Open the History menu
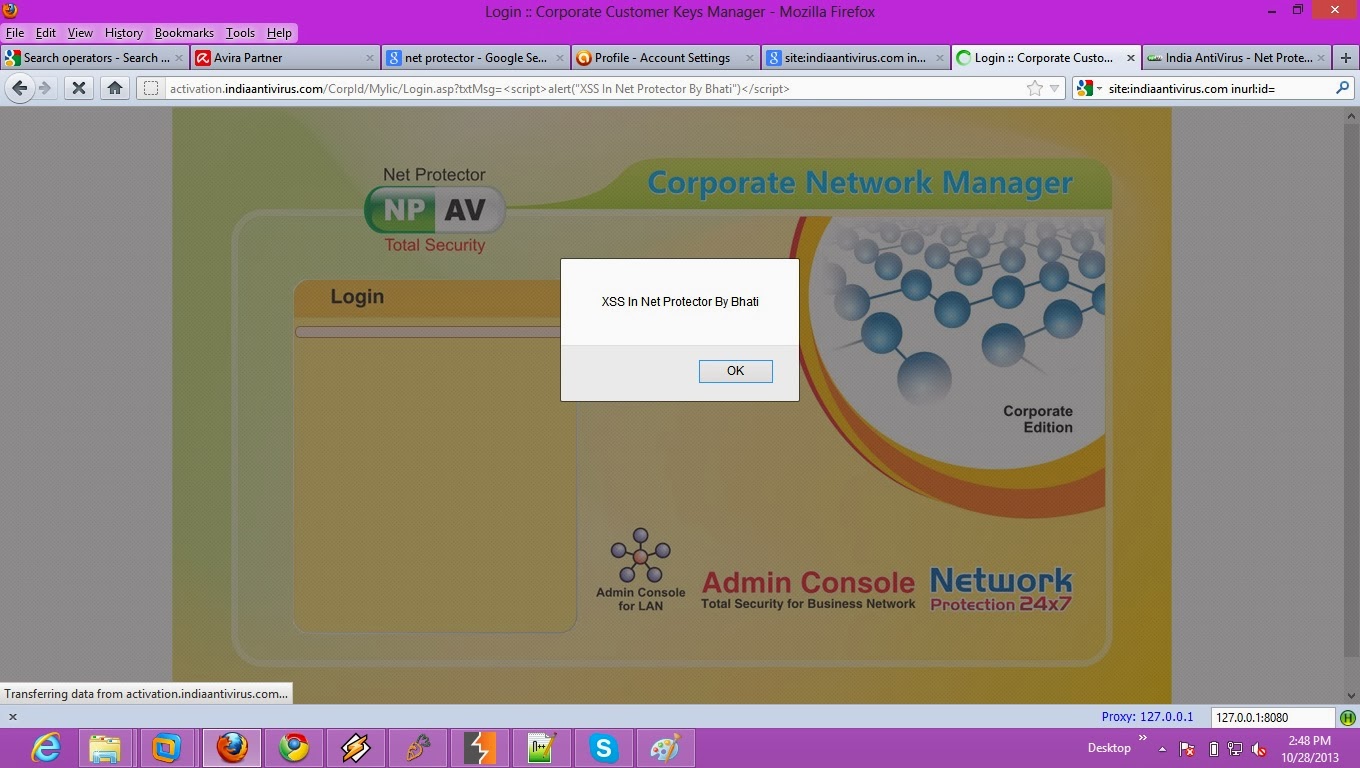 pos(124,33)
